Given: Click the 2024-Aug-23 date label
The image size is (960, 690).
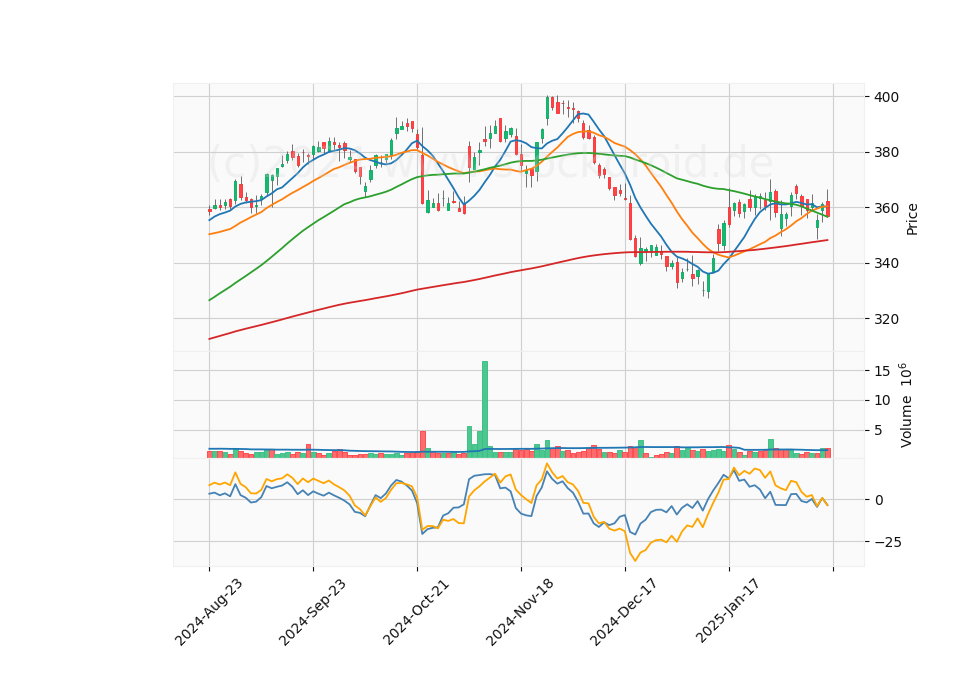Looking at the screenshot, I should tap(209, 612).
